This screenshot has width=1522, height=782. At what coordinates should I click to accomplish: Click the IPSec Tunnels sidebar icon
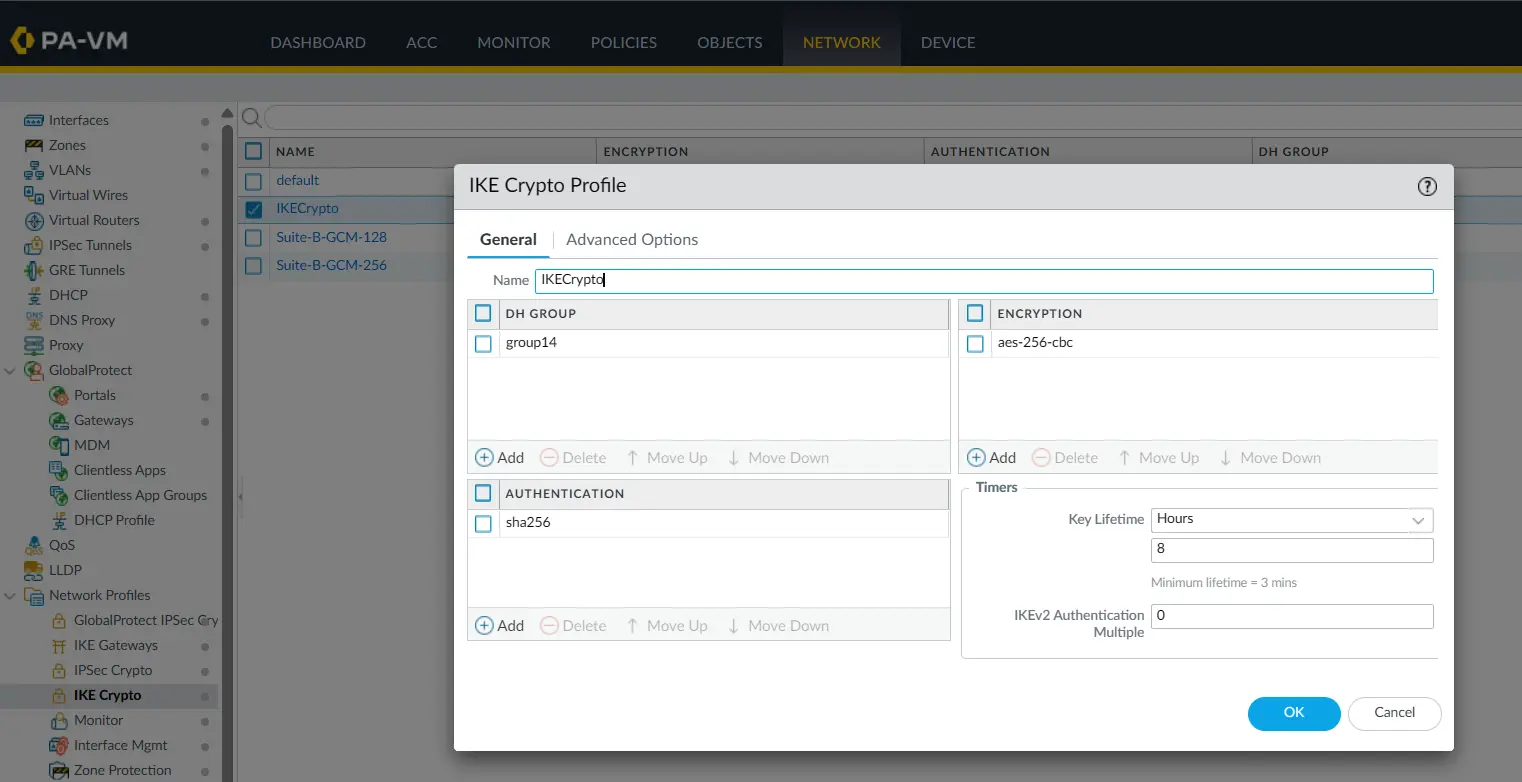click(34, 245)
